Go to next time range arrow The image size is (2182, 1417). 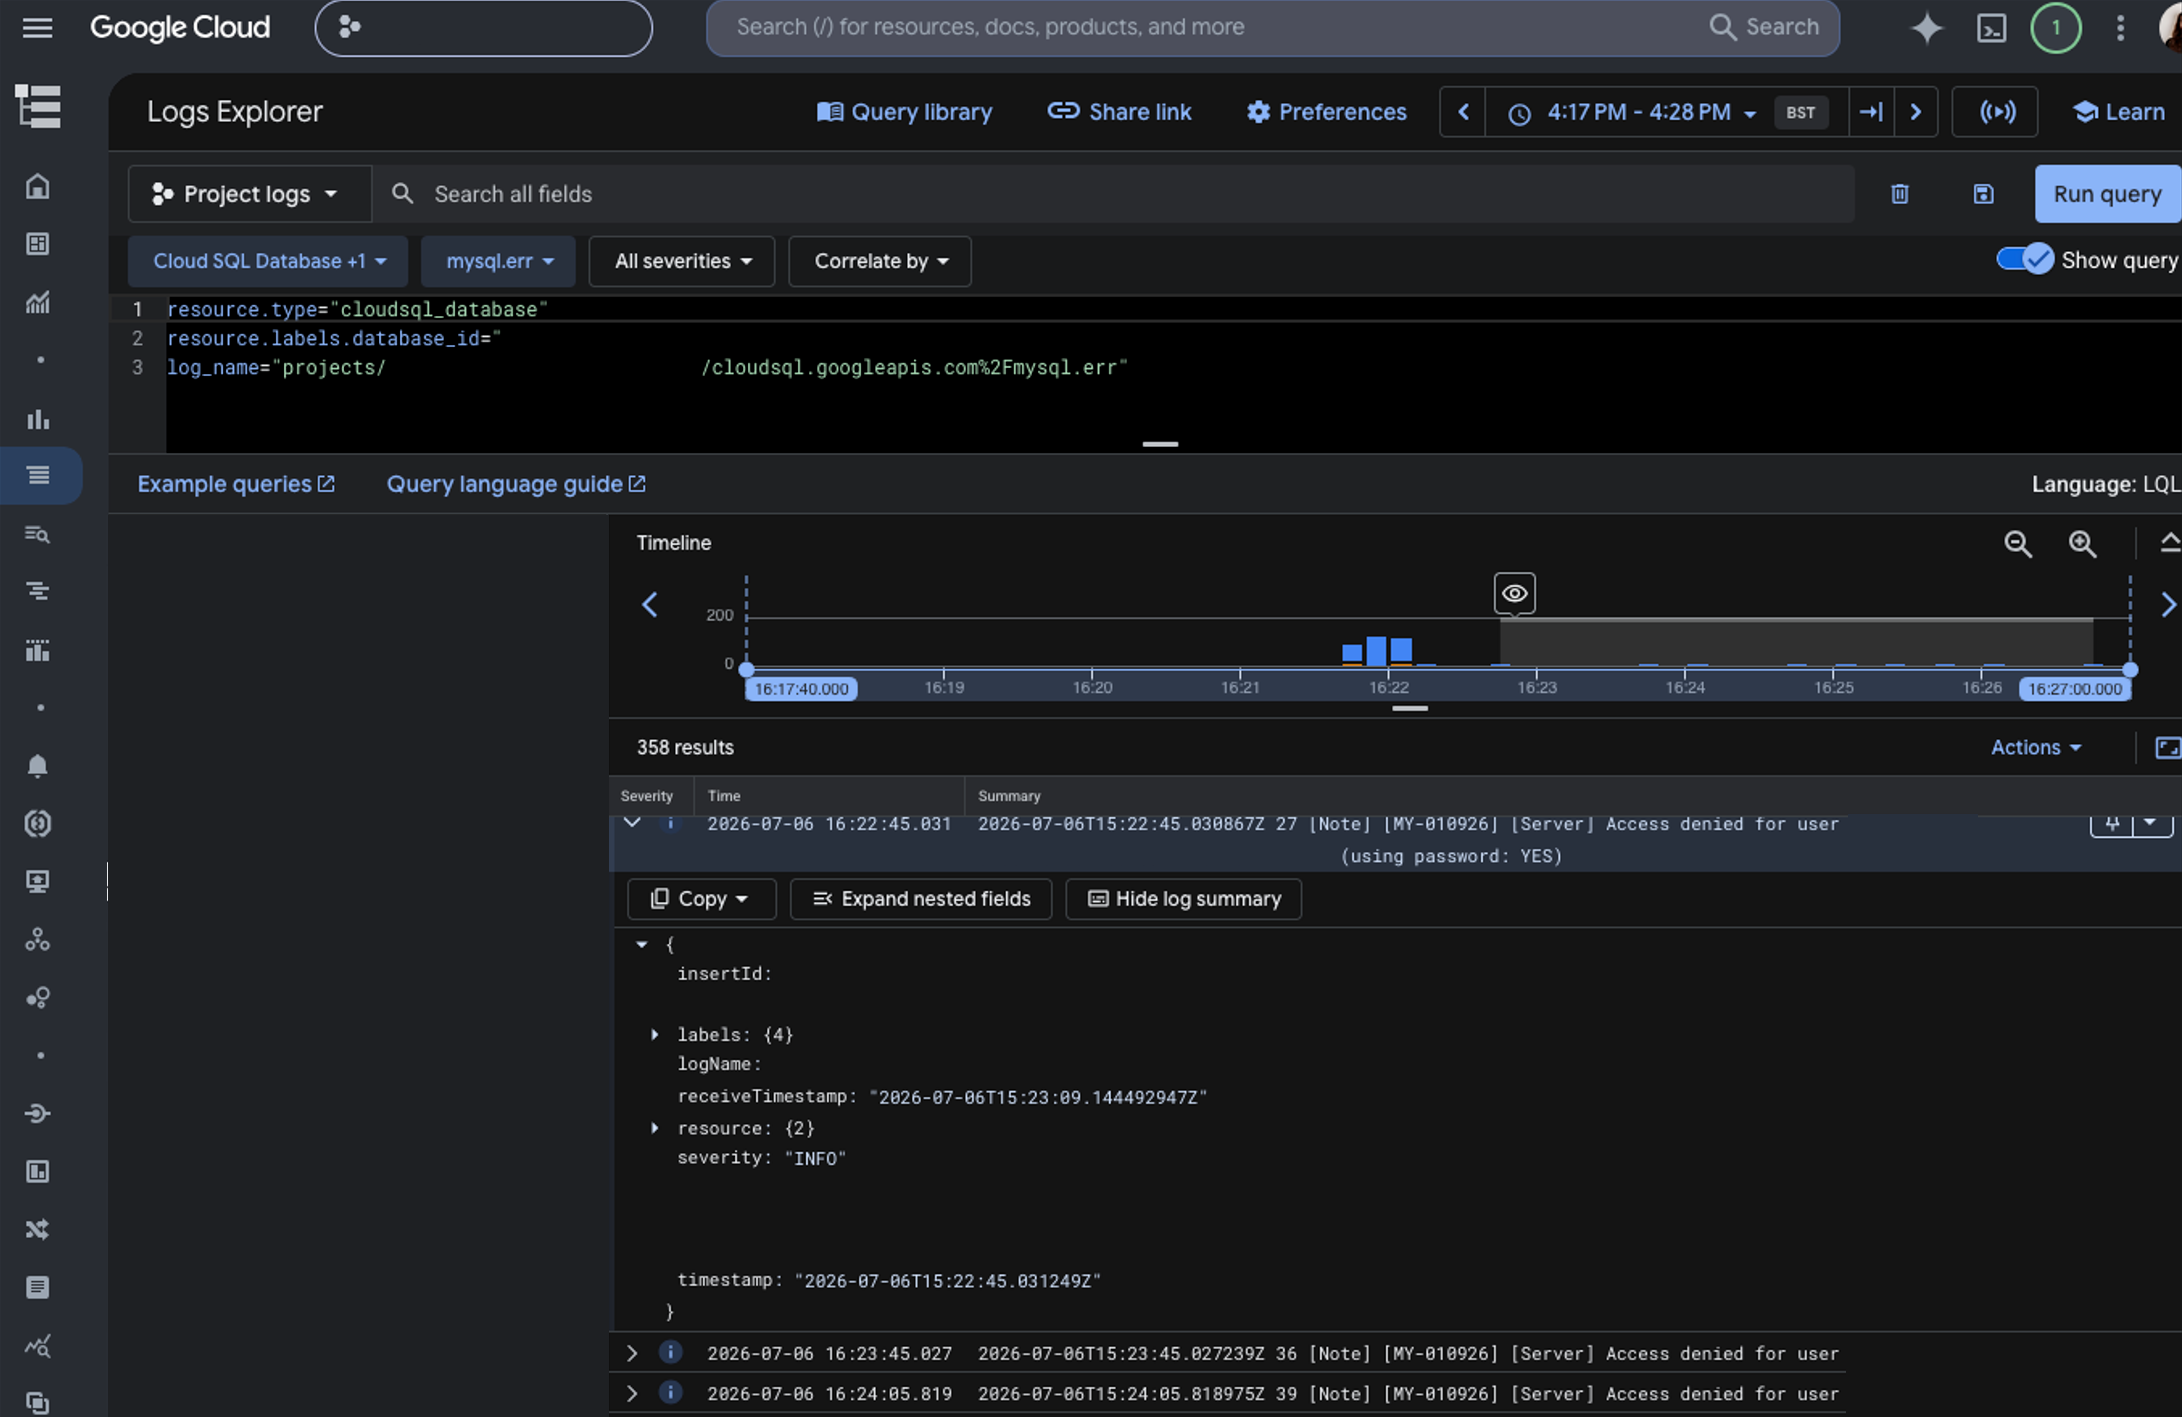tap(1915, 112)
